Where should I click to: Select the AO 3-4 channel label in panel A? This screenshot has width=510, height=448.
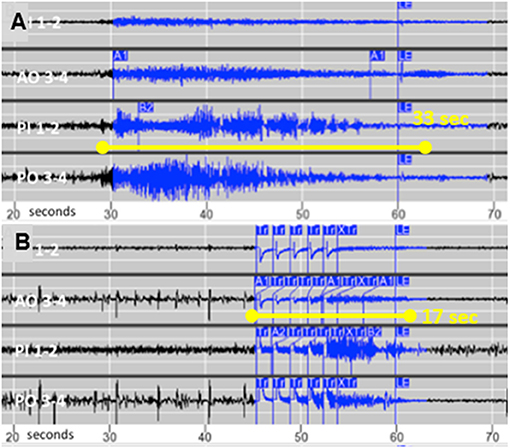click(43, 78)
